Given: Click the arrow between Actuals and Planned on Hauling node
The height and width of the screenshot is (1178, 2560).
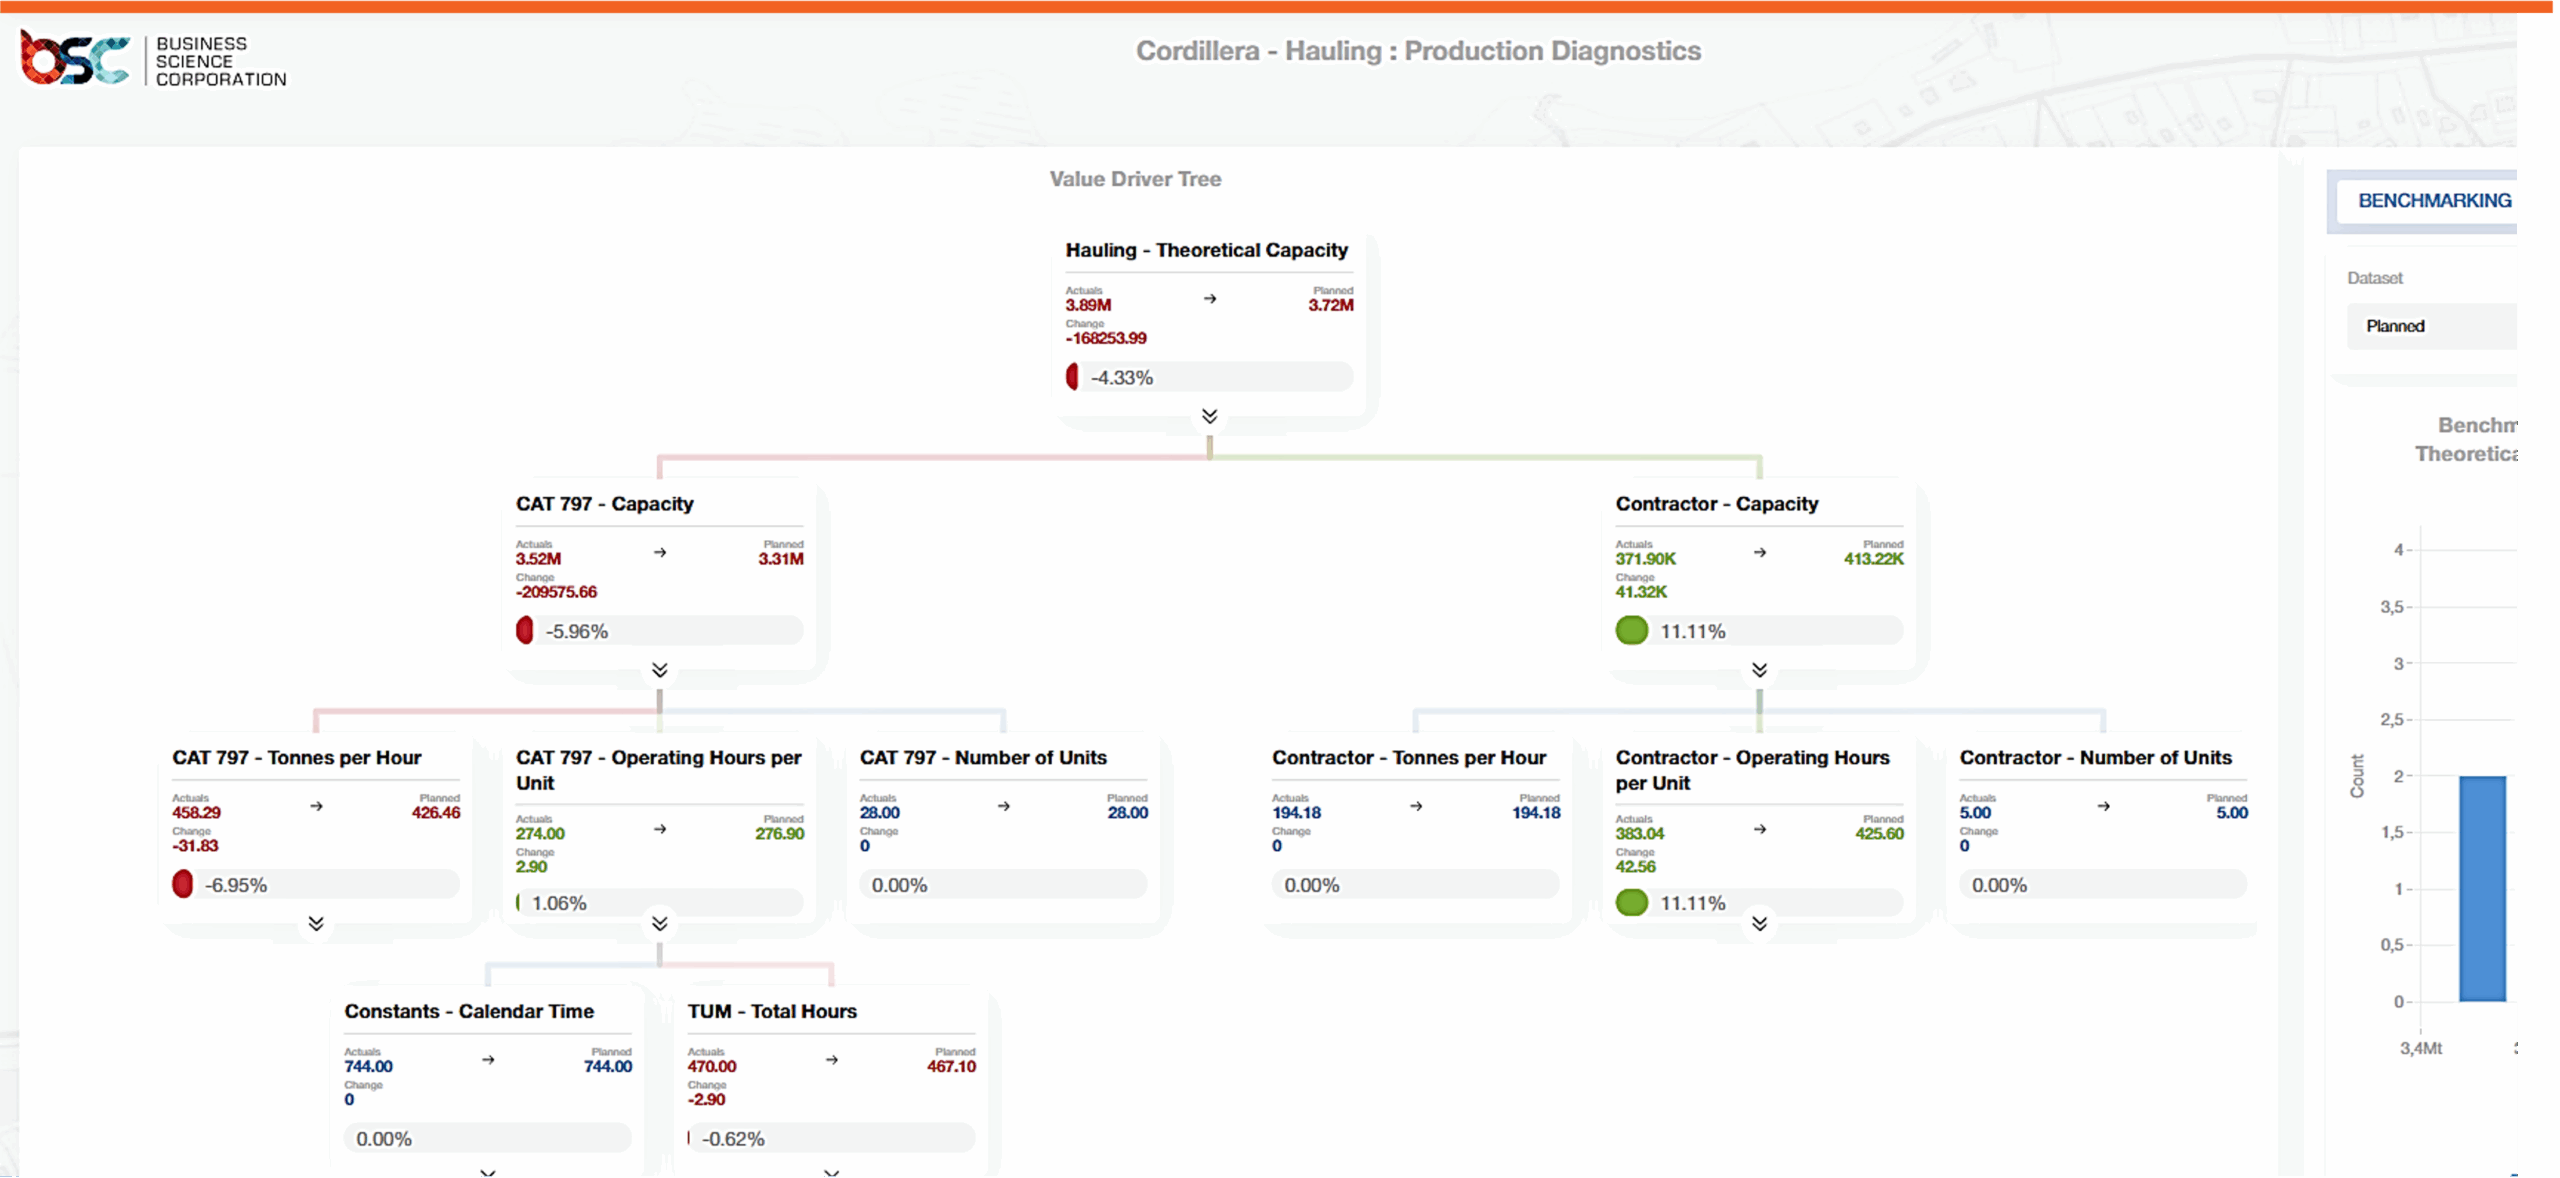Looking at the screenshot, I should [x=1210, y=298].
